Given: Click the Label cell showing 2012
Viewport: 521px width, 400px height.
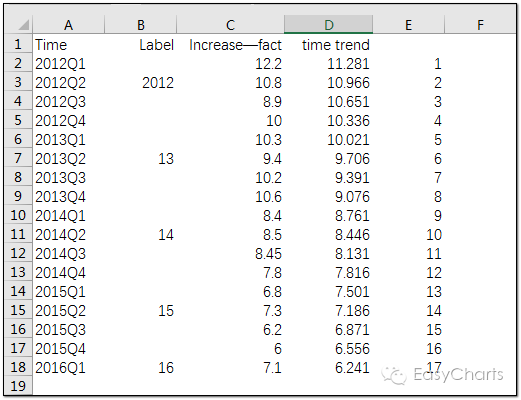Looking at the screenshot, I should point(140,82).
